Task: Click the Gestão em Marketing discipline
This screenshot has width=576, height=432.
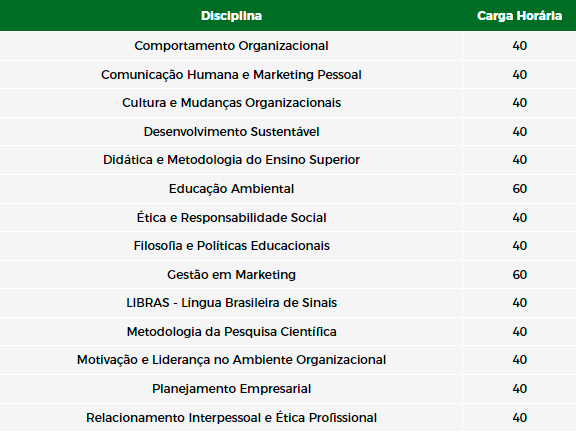Action: point(231,275)
